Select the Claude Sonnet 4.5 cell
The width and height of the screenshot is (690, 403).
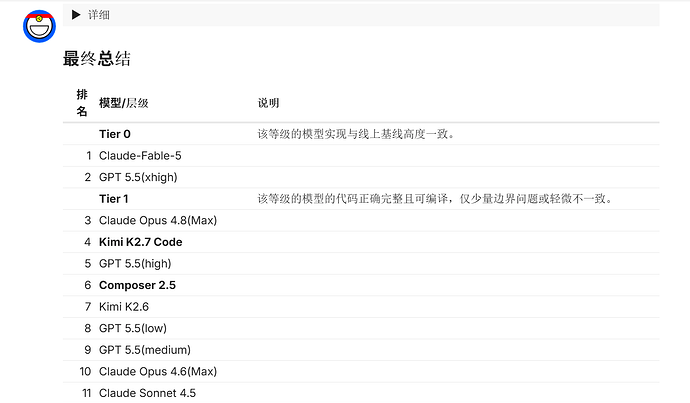click(147, 392)
